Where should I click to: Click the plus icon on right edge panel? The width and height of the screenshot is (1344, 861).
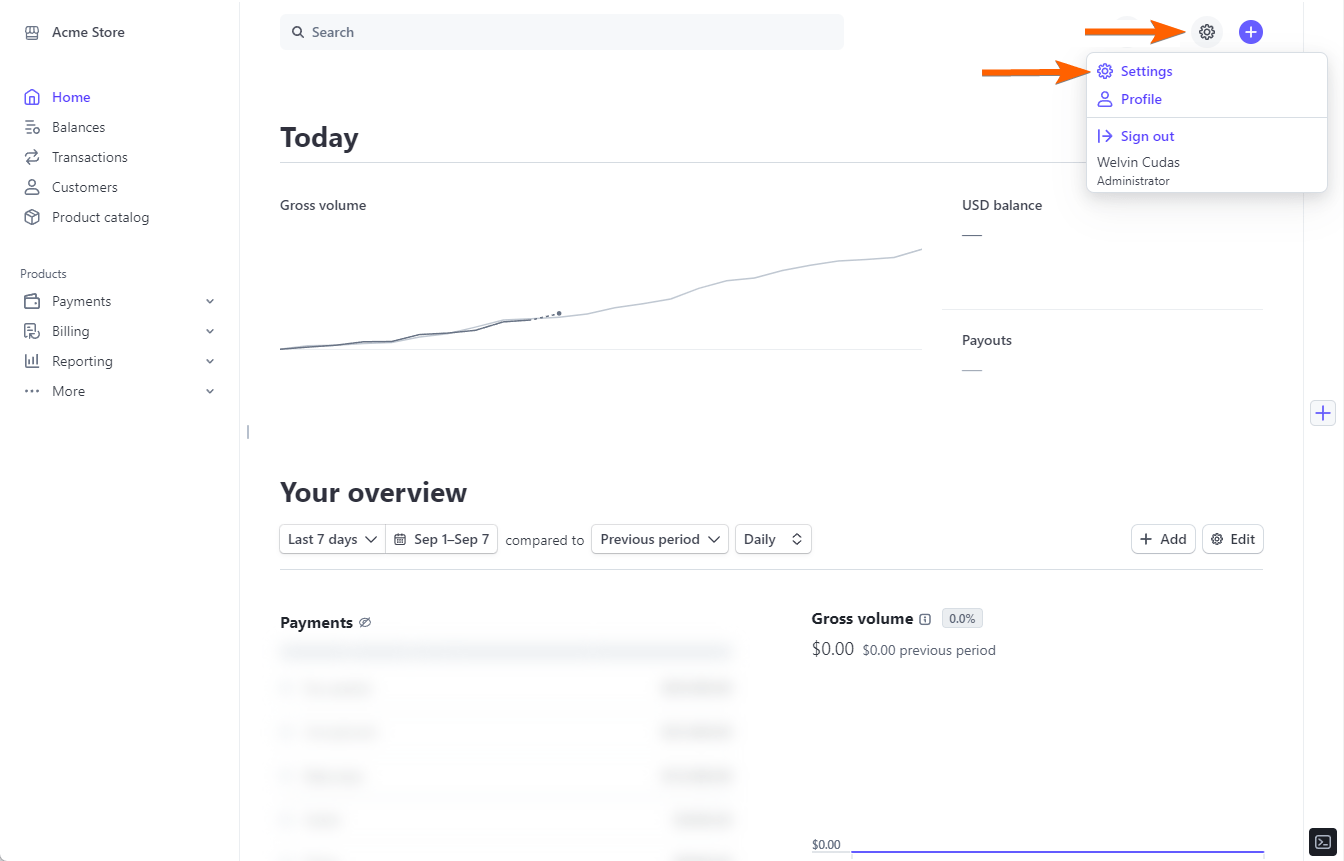(x=1323, y=413)
